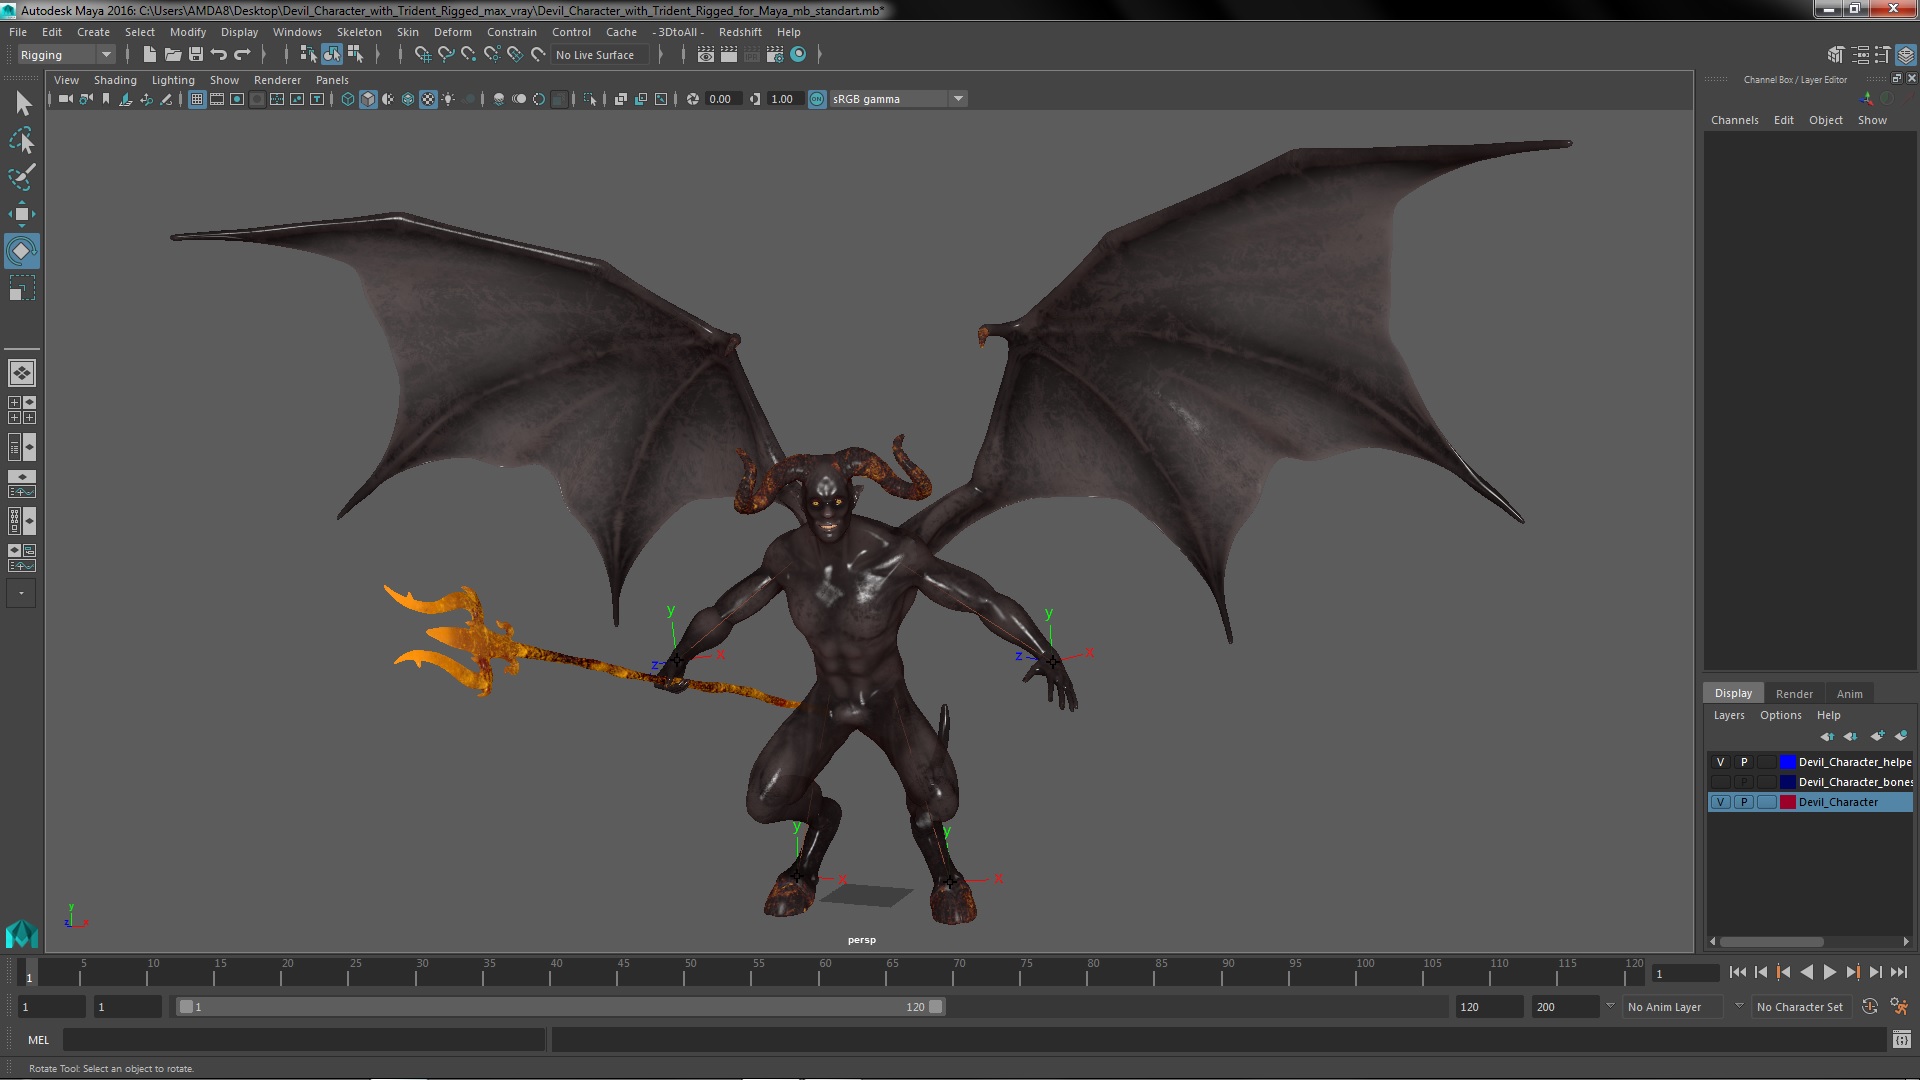
Task: Open Render Settings clapperboard with gear
Action: coord(775,55)
